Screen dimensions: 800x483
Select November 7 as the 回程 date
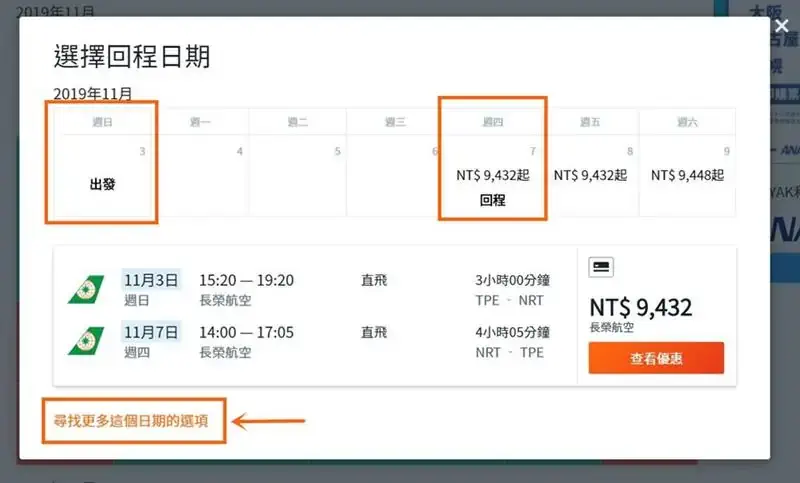point(492,176)
